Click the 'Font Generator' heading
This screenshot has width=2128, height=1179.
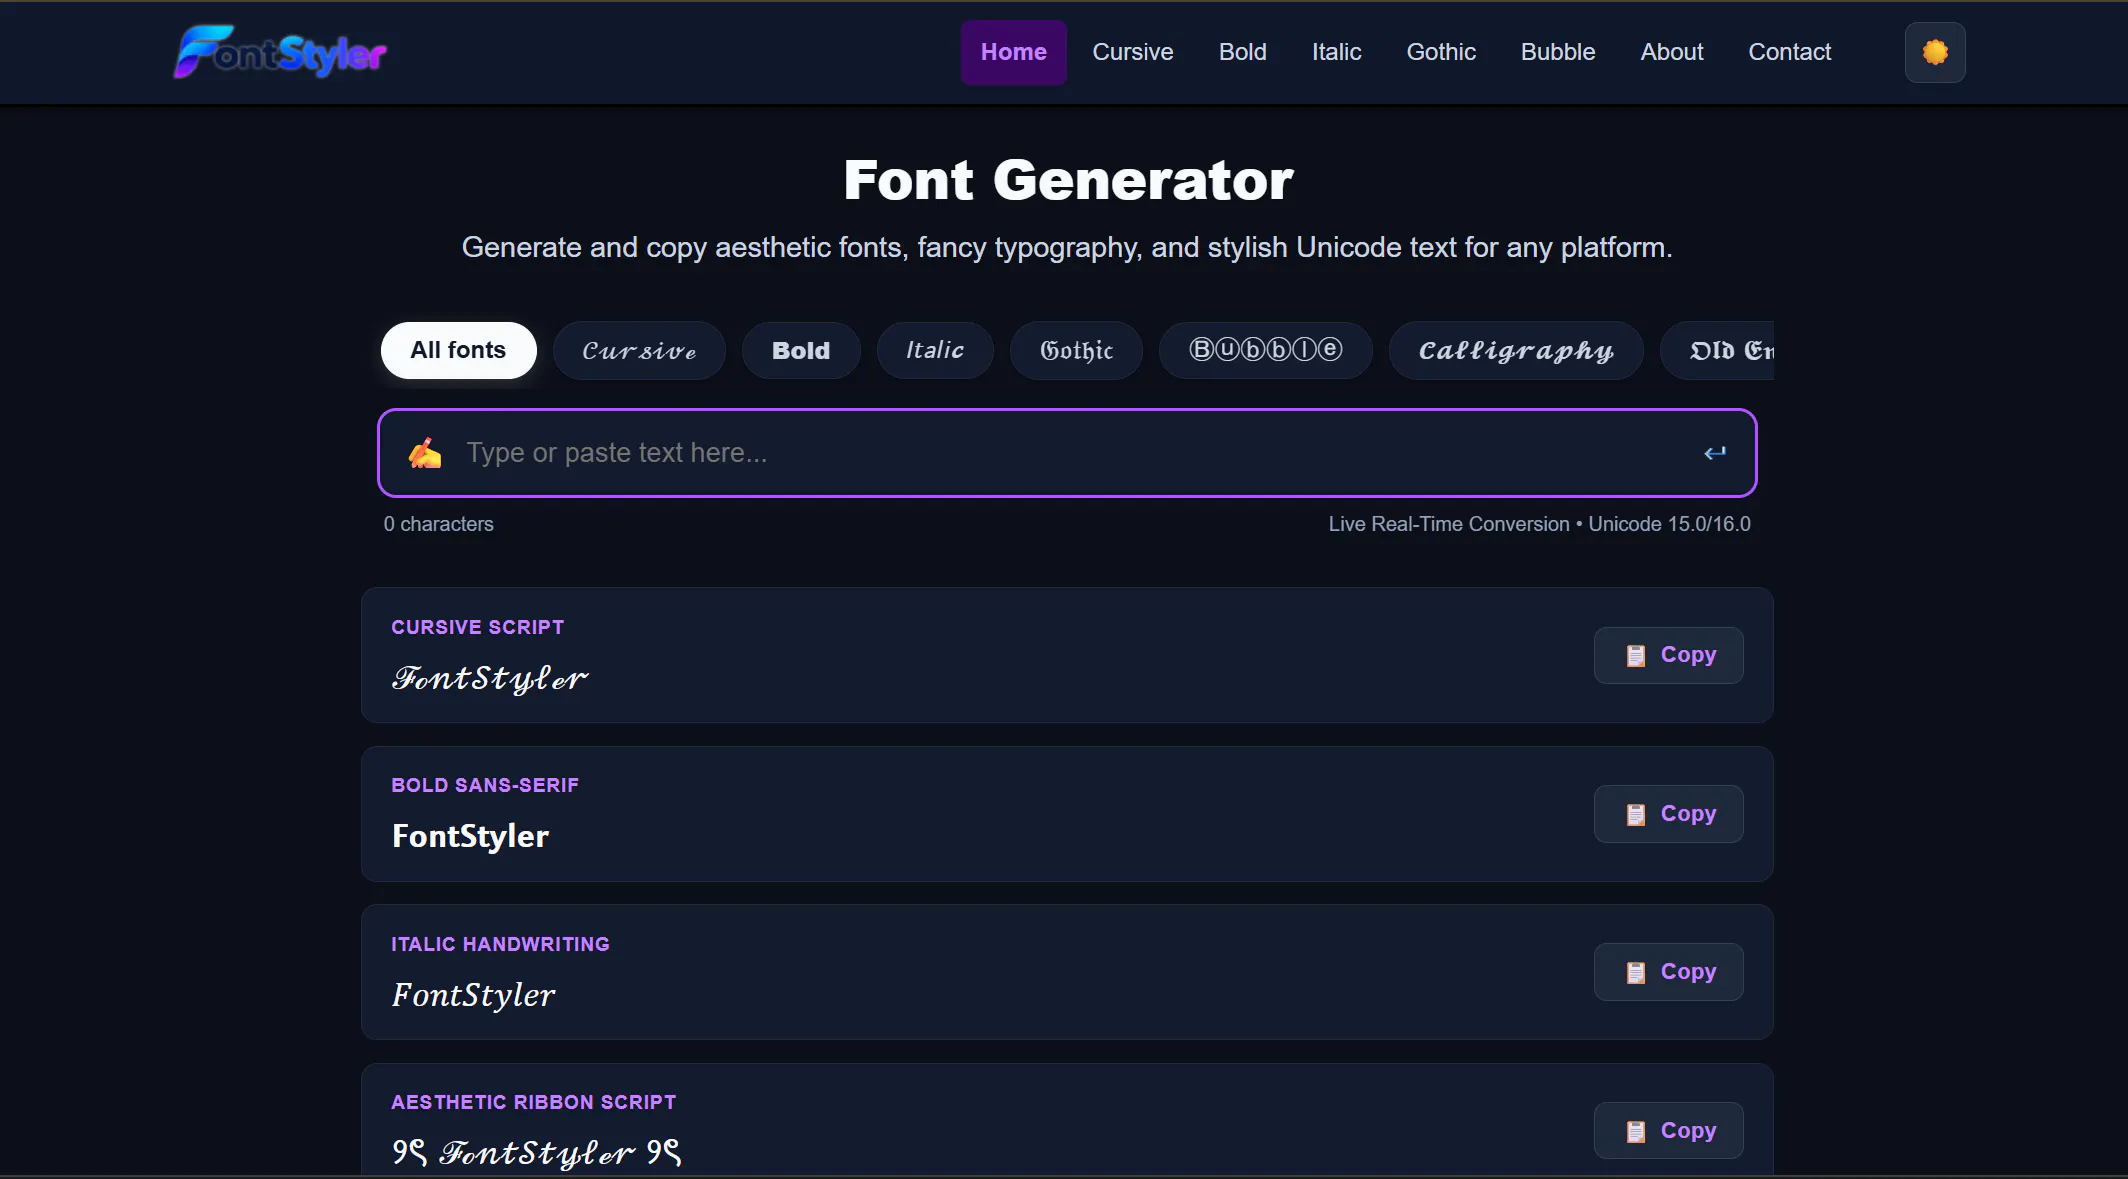(x=1068, y=180)
